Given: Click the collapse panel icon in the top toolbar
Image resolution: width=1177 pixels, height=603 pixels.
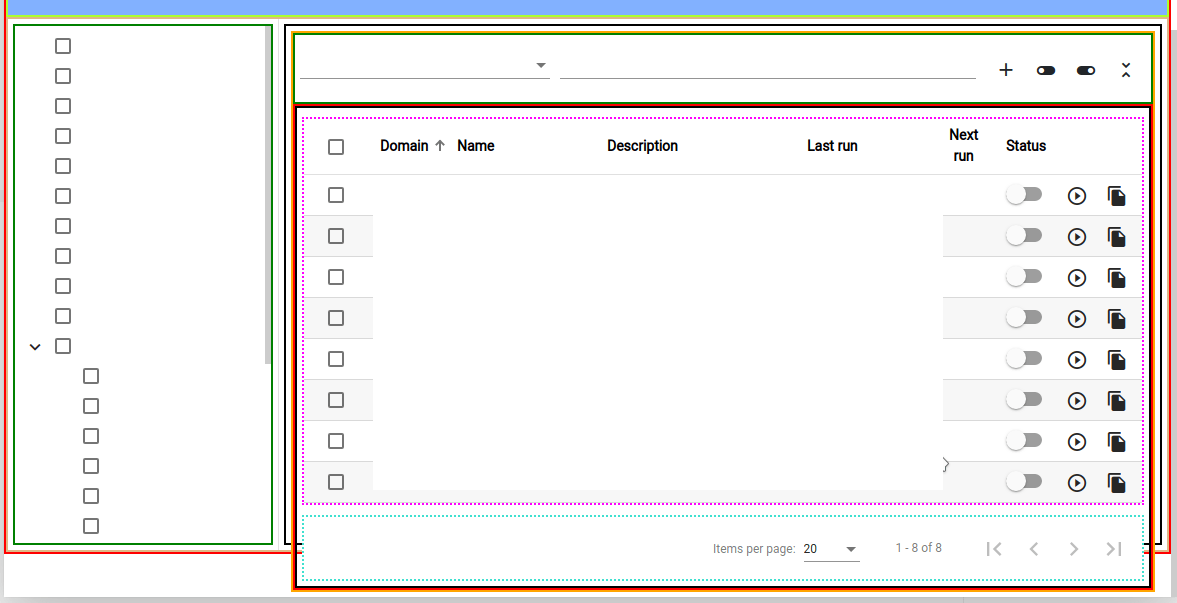Looking at the screenshot, I should (1126, 70).
